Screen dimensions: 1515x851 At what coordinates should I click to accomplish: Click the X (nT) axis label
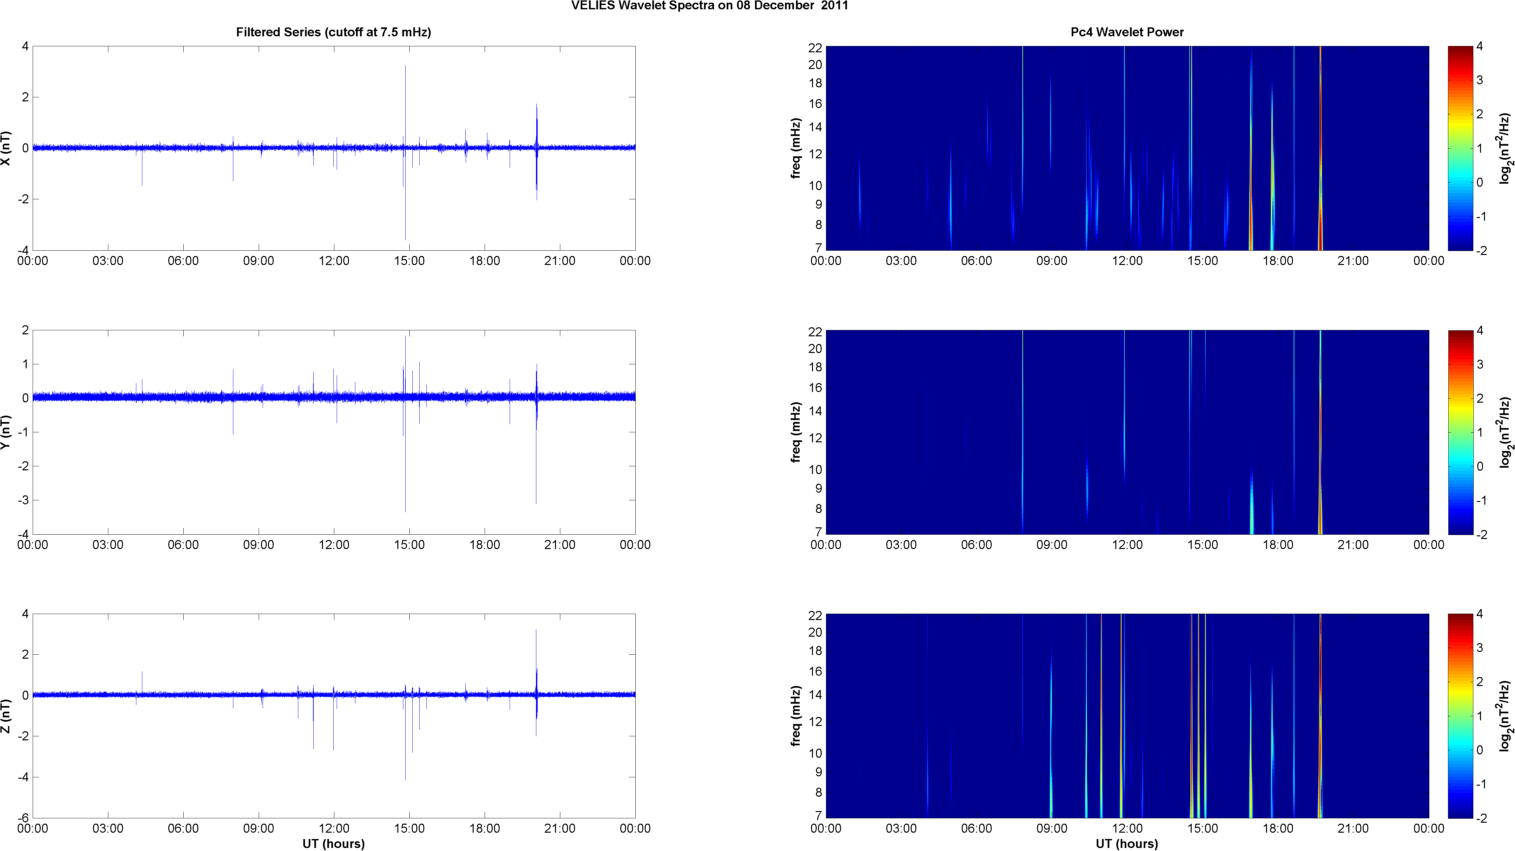(7, 148)
